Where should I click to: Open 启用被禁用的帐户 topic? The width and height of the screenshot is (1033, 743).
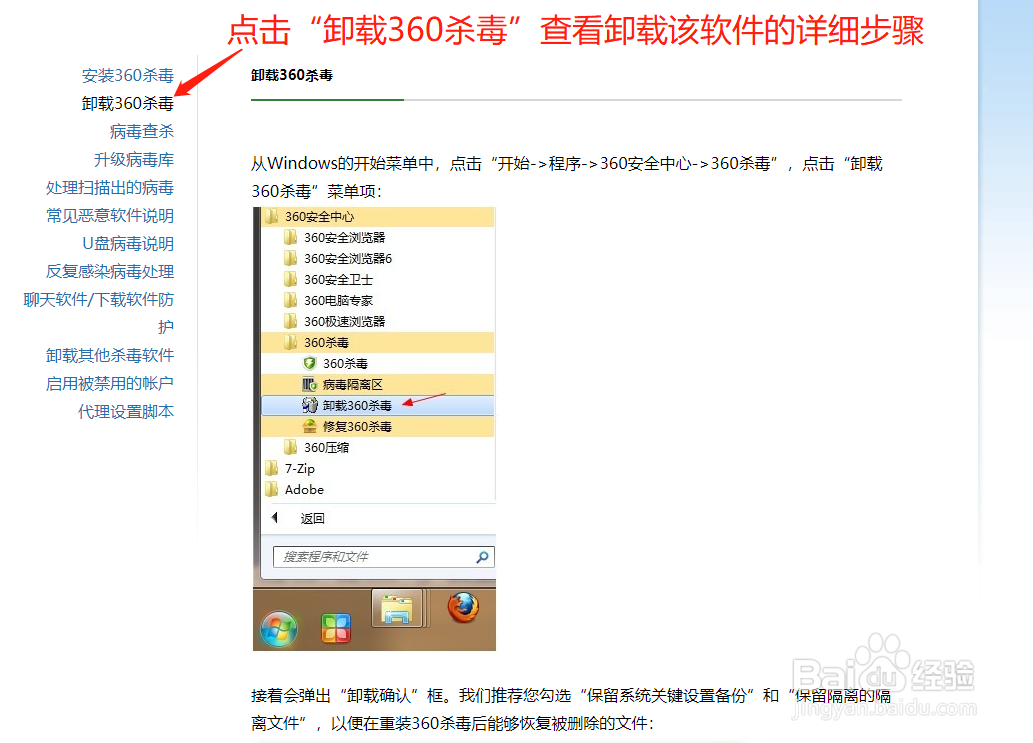click(x=110, y=383)
